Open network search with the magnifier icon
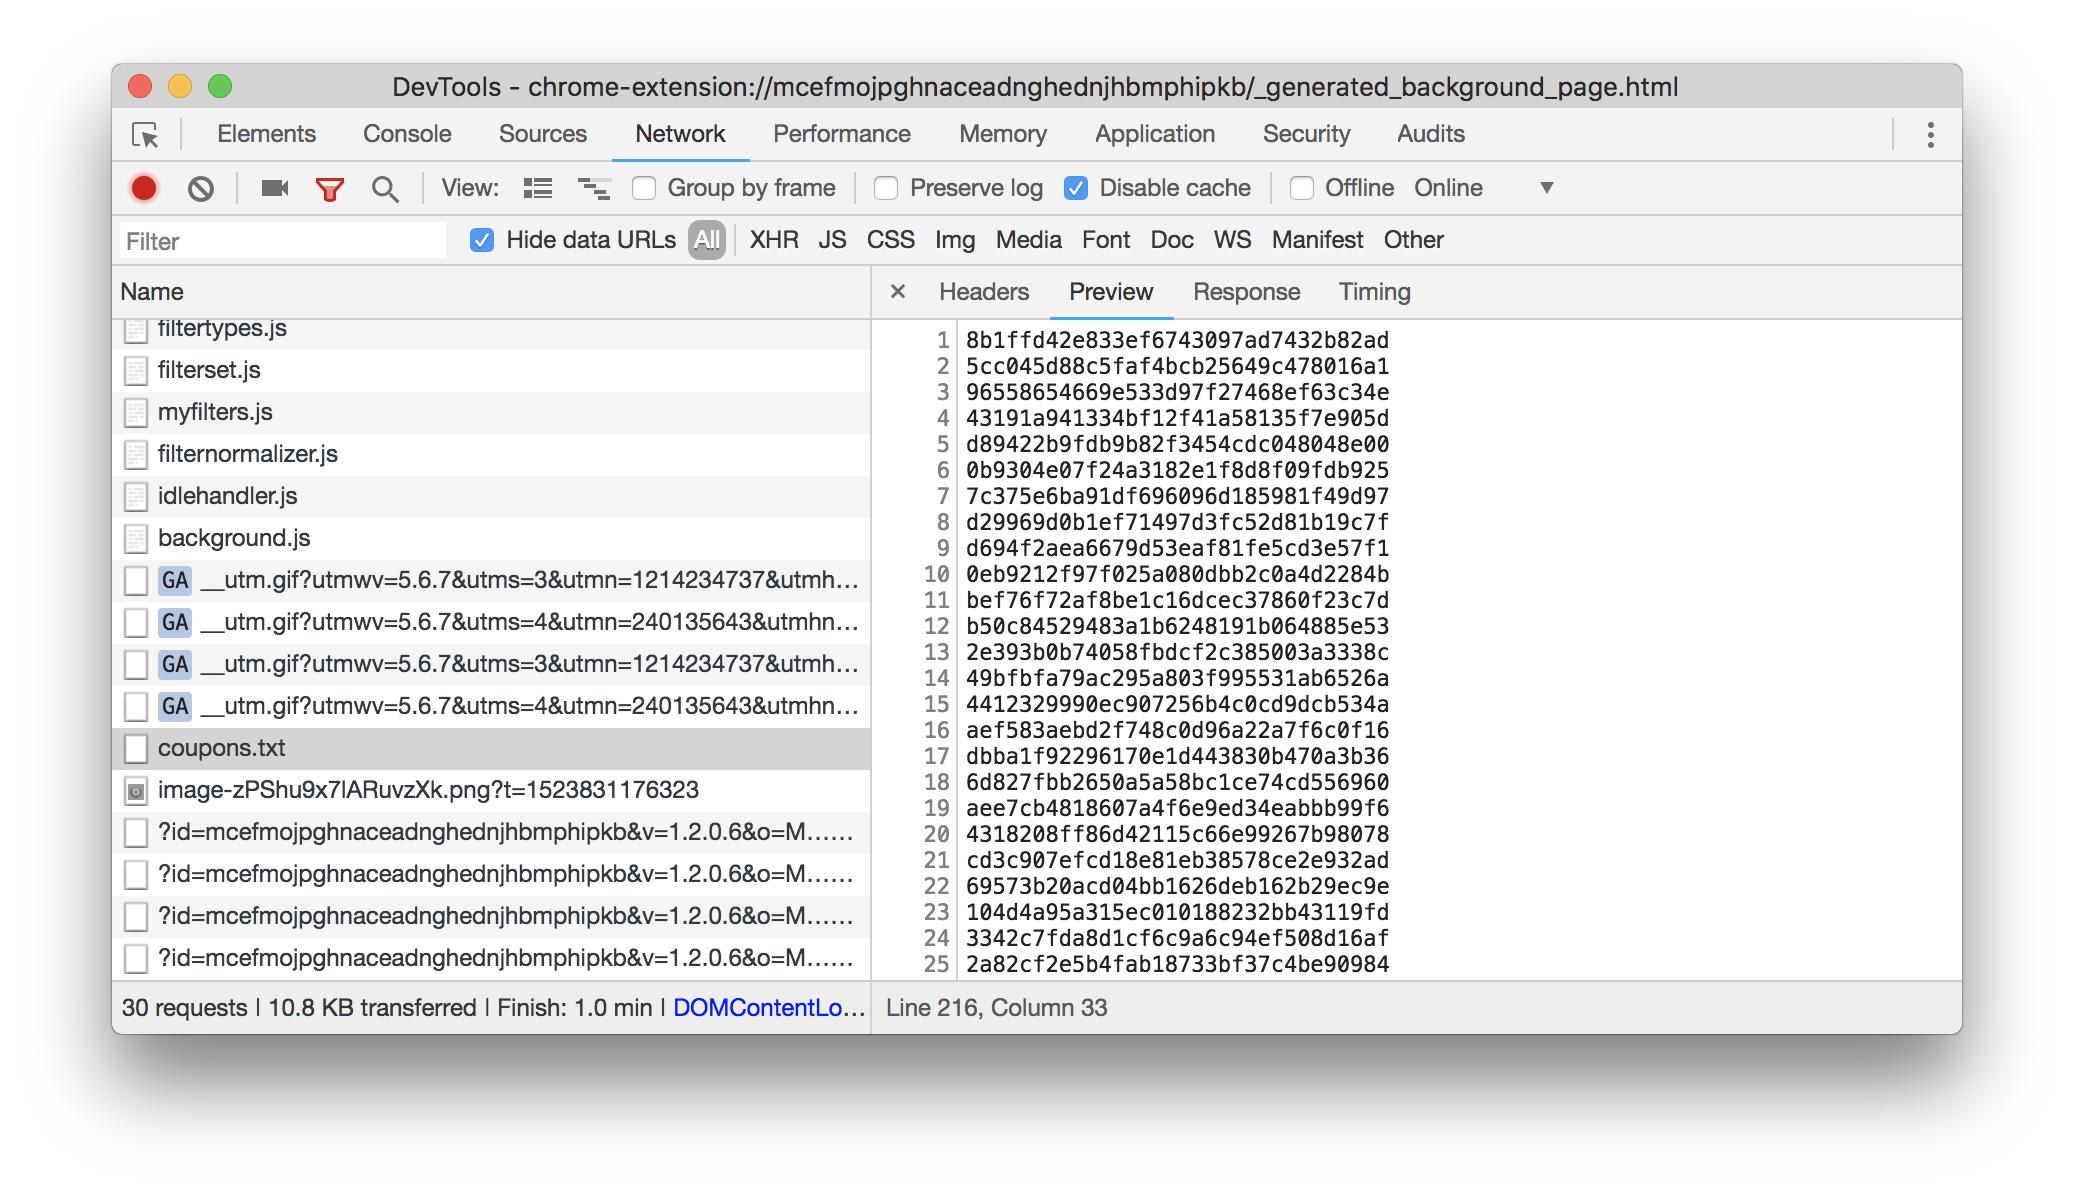Screen dimensions: 2074x1194 pos(384,188)
